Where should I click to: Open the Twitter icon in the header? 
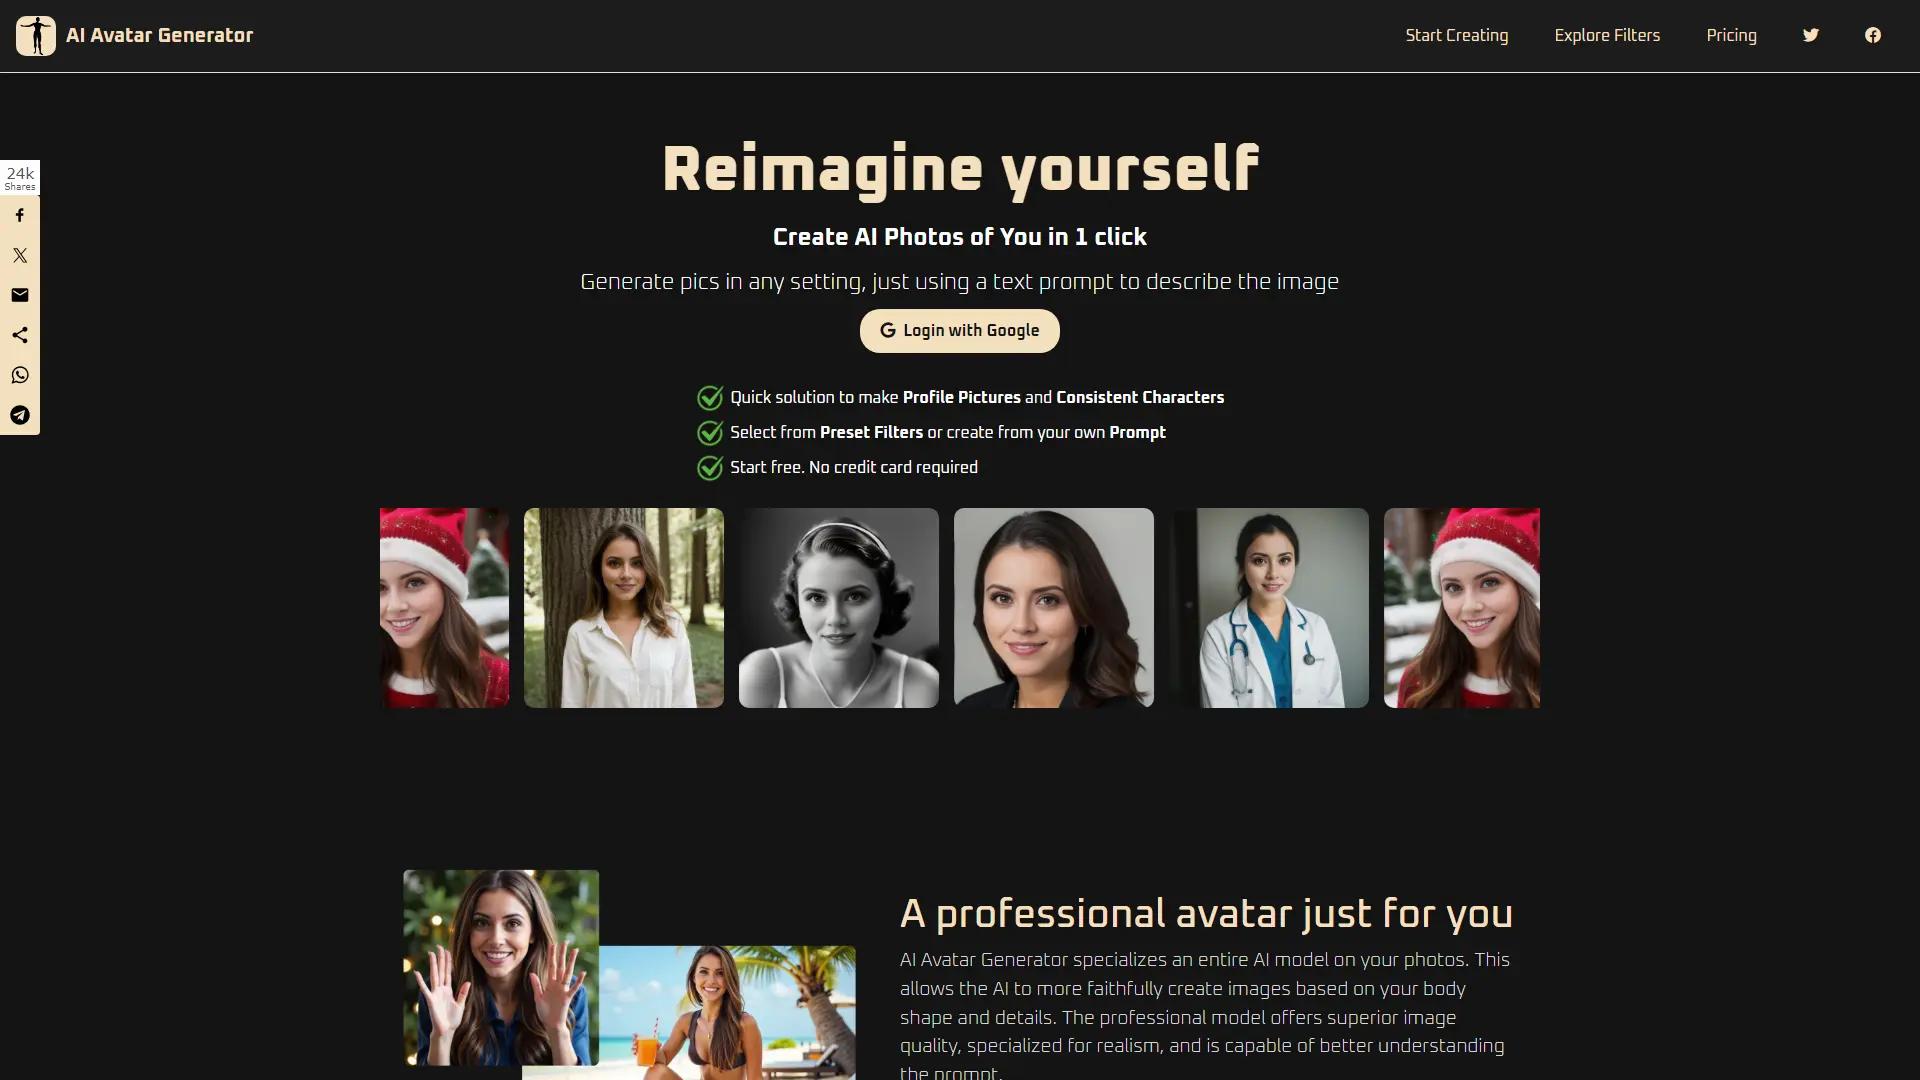coord(1810,36)
